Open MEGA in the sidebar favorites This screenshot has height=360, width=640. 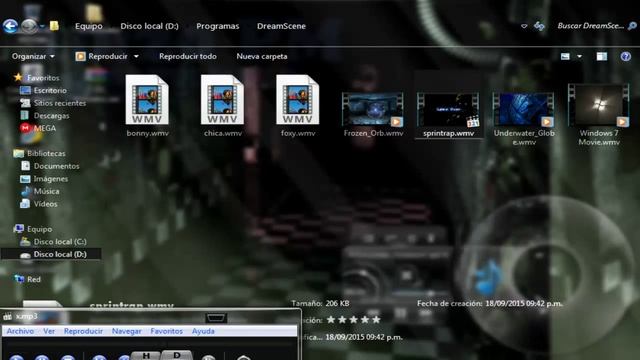point(44,128)
